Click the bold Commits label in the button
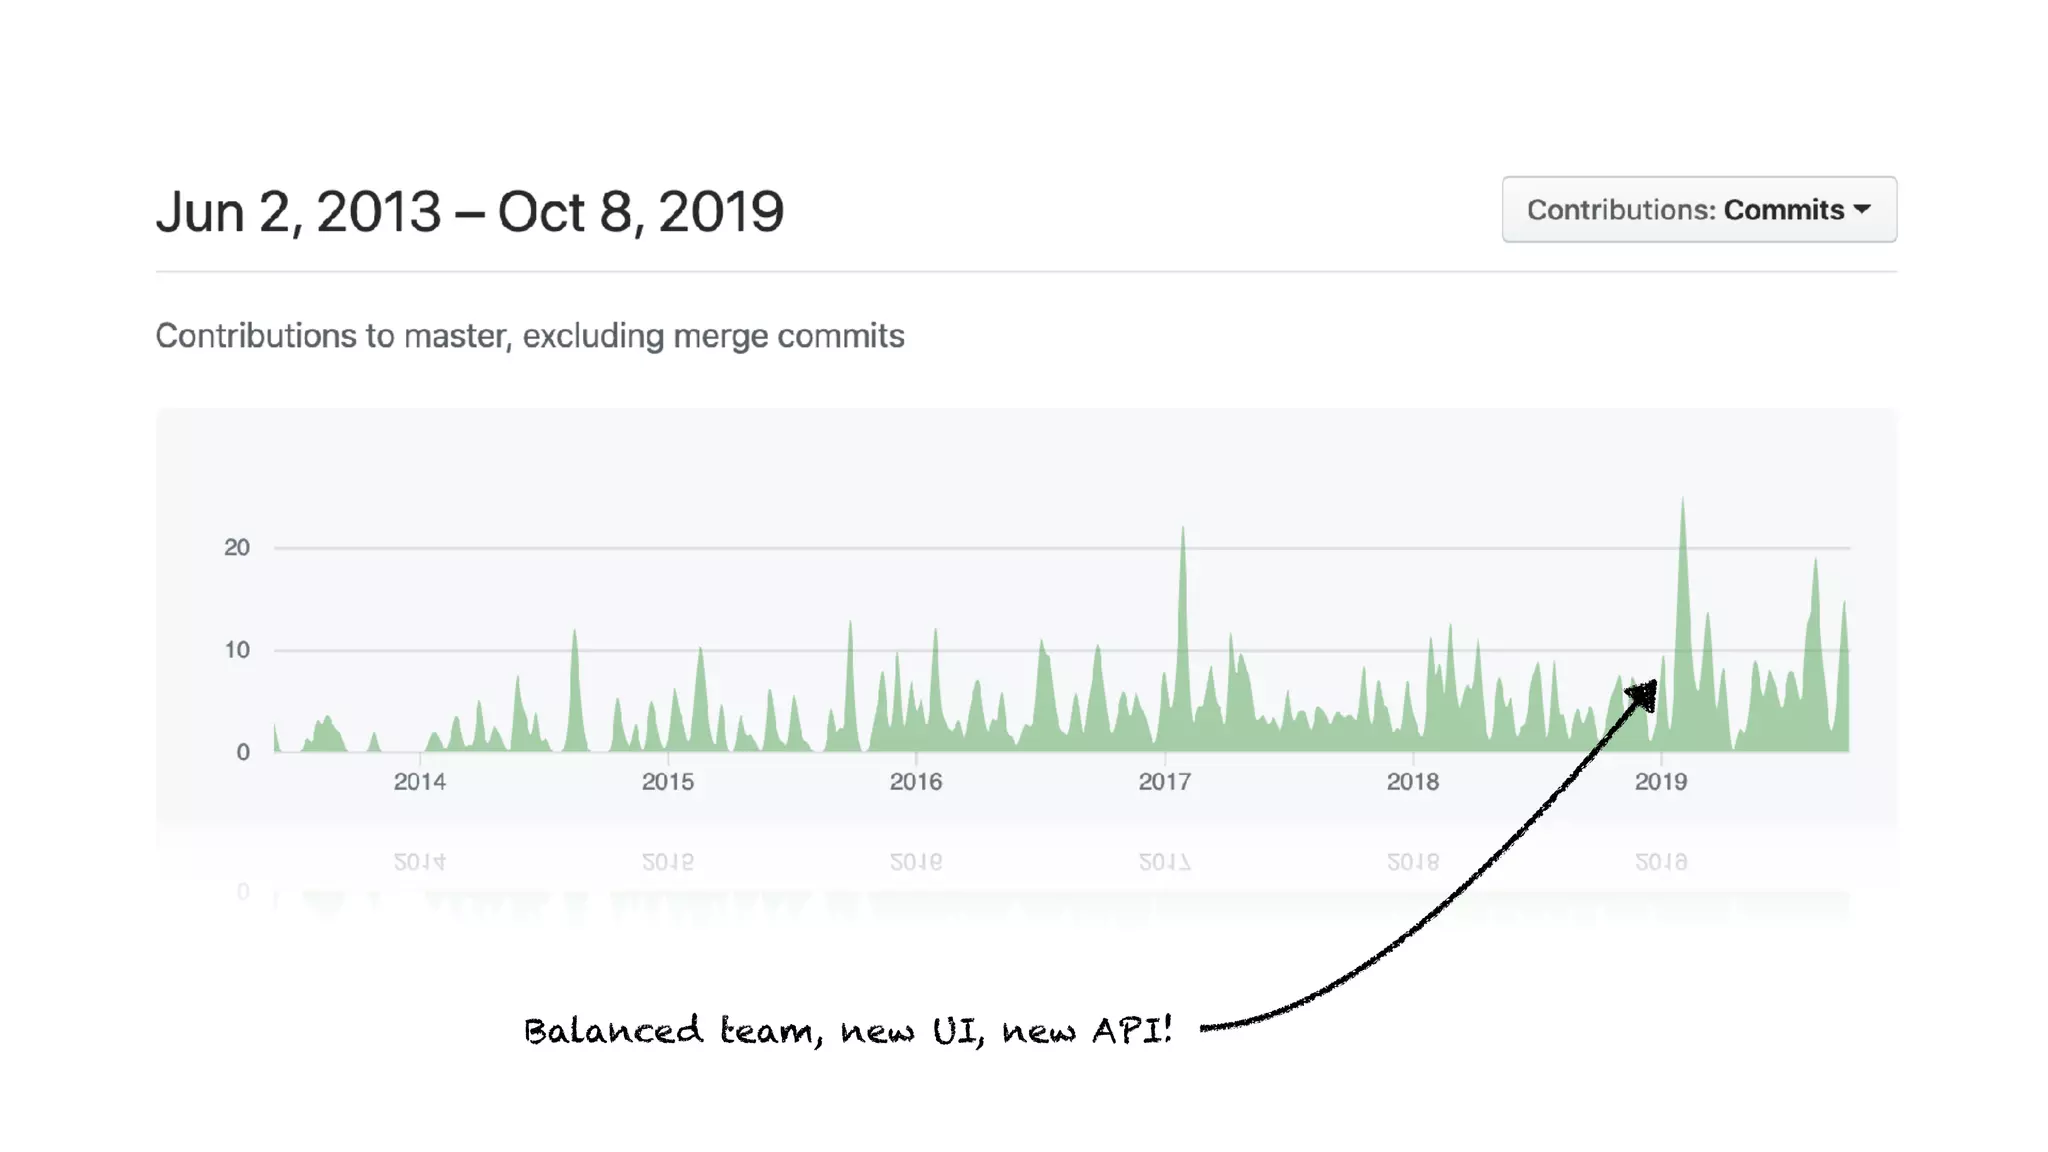This screenshot has height=1152, width=2048. tap(1783, 210)
